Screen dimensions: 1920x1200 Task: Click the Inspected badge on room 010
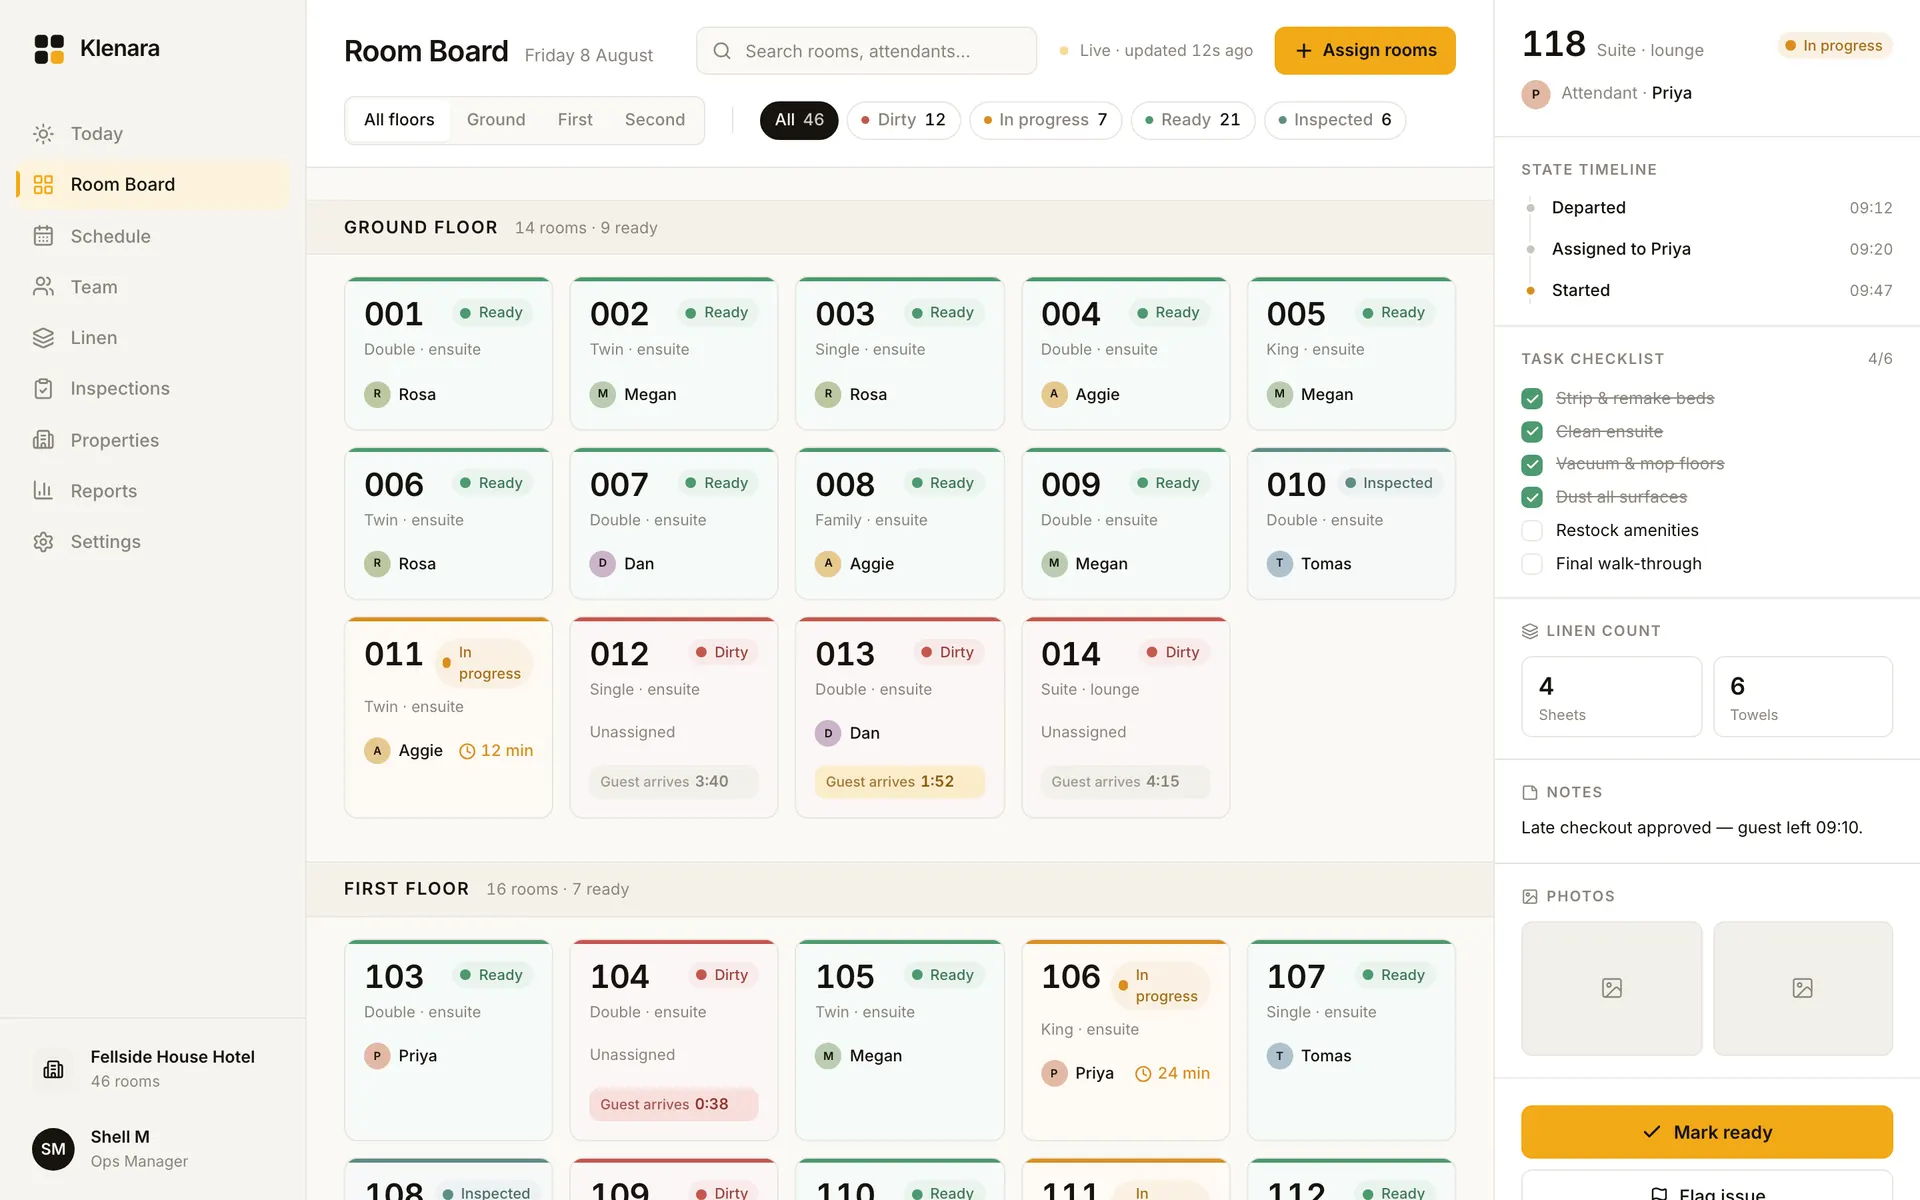click(x=1389, y=483)
